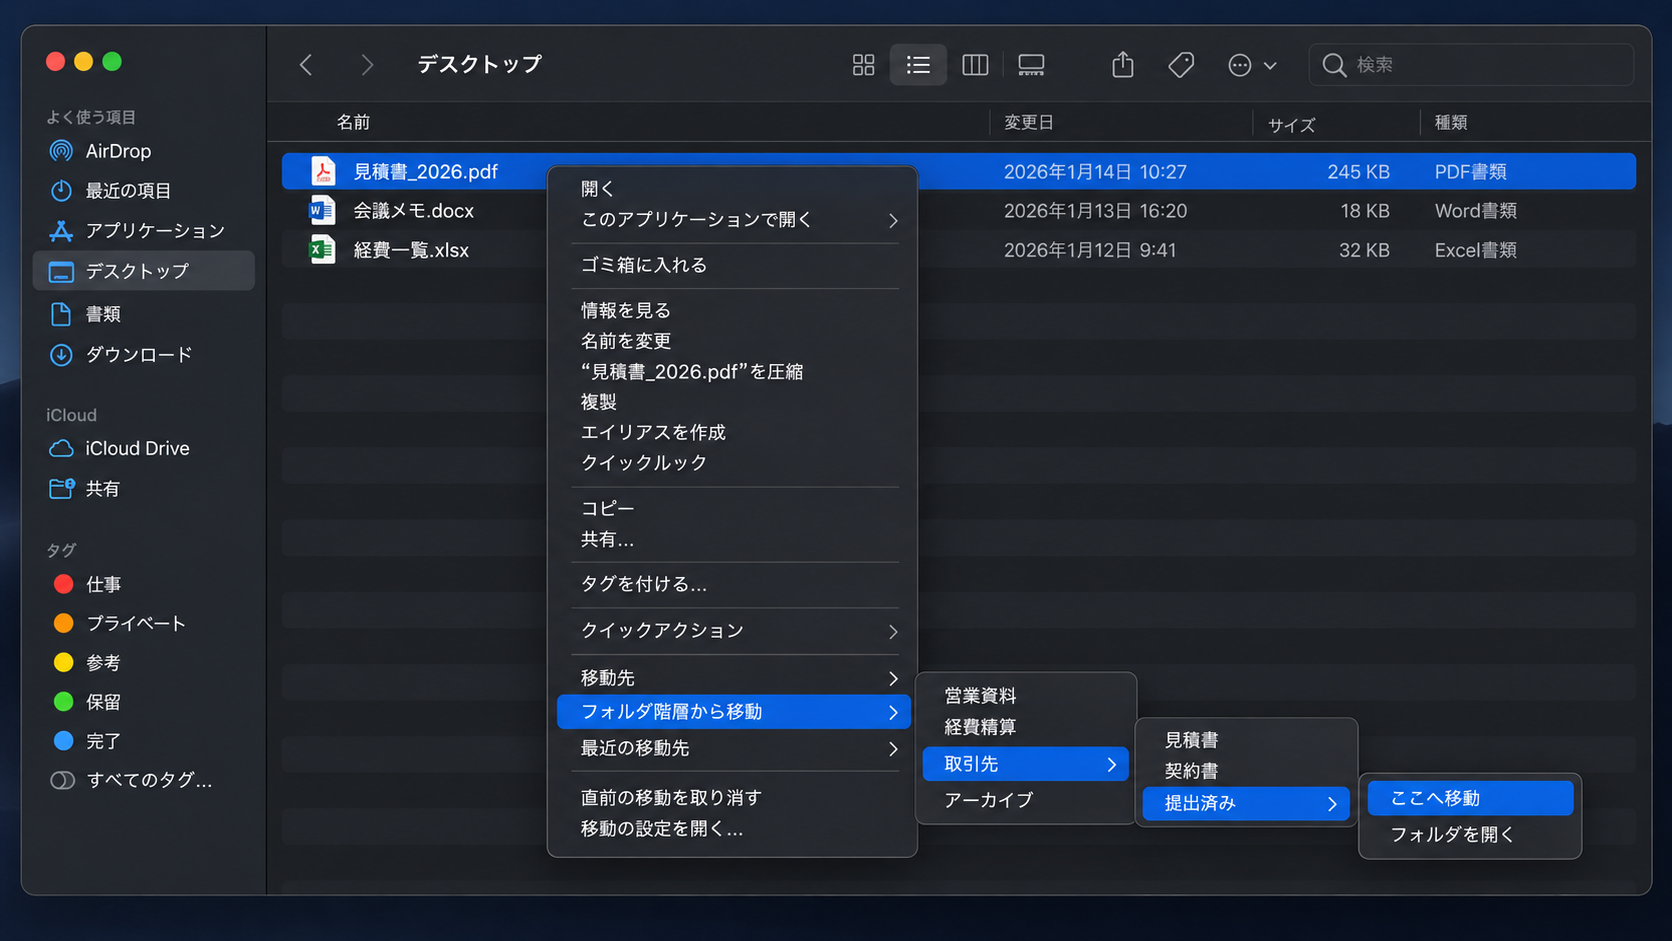Select the 経費一覧.xlsx file
1672x941 pixels.
958,250
